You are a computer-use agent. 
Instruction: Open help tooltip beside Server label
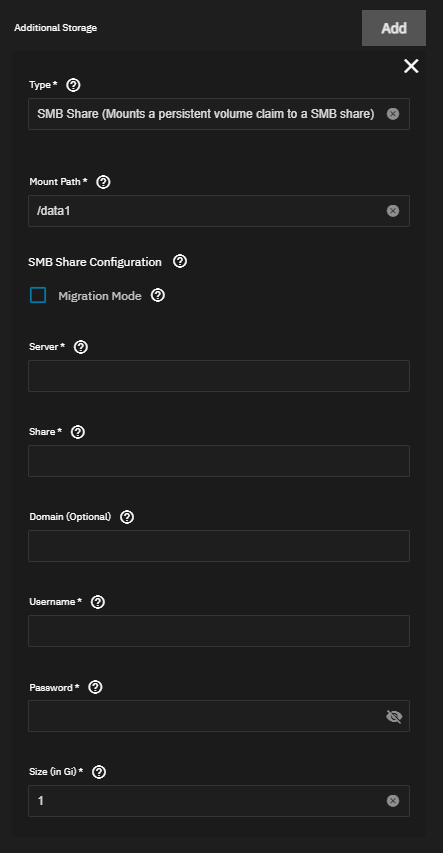point(81,347)
